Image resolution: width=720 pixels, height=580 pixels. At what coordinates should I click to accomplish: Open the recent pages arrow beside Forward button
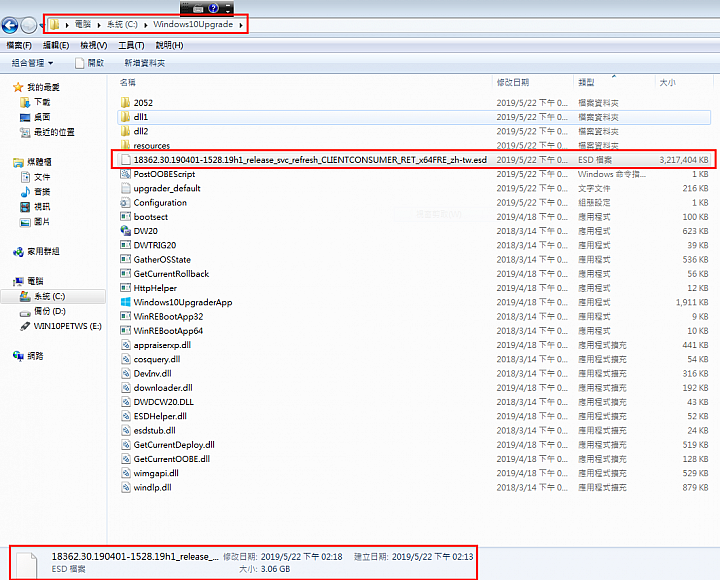point(40,26)
